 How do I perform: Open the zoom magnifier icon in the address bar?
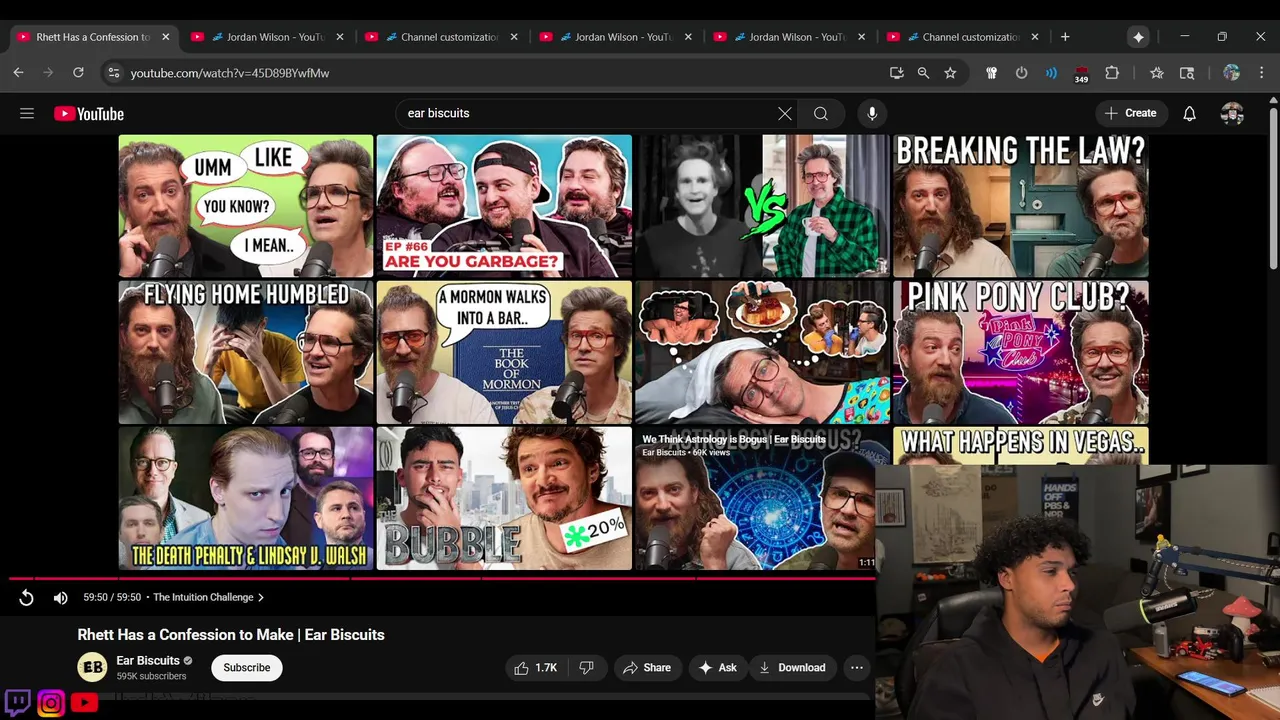click(x=923, y=73)
